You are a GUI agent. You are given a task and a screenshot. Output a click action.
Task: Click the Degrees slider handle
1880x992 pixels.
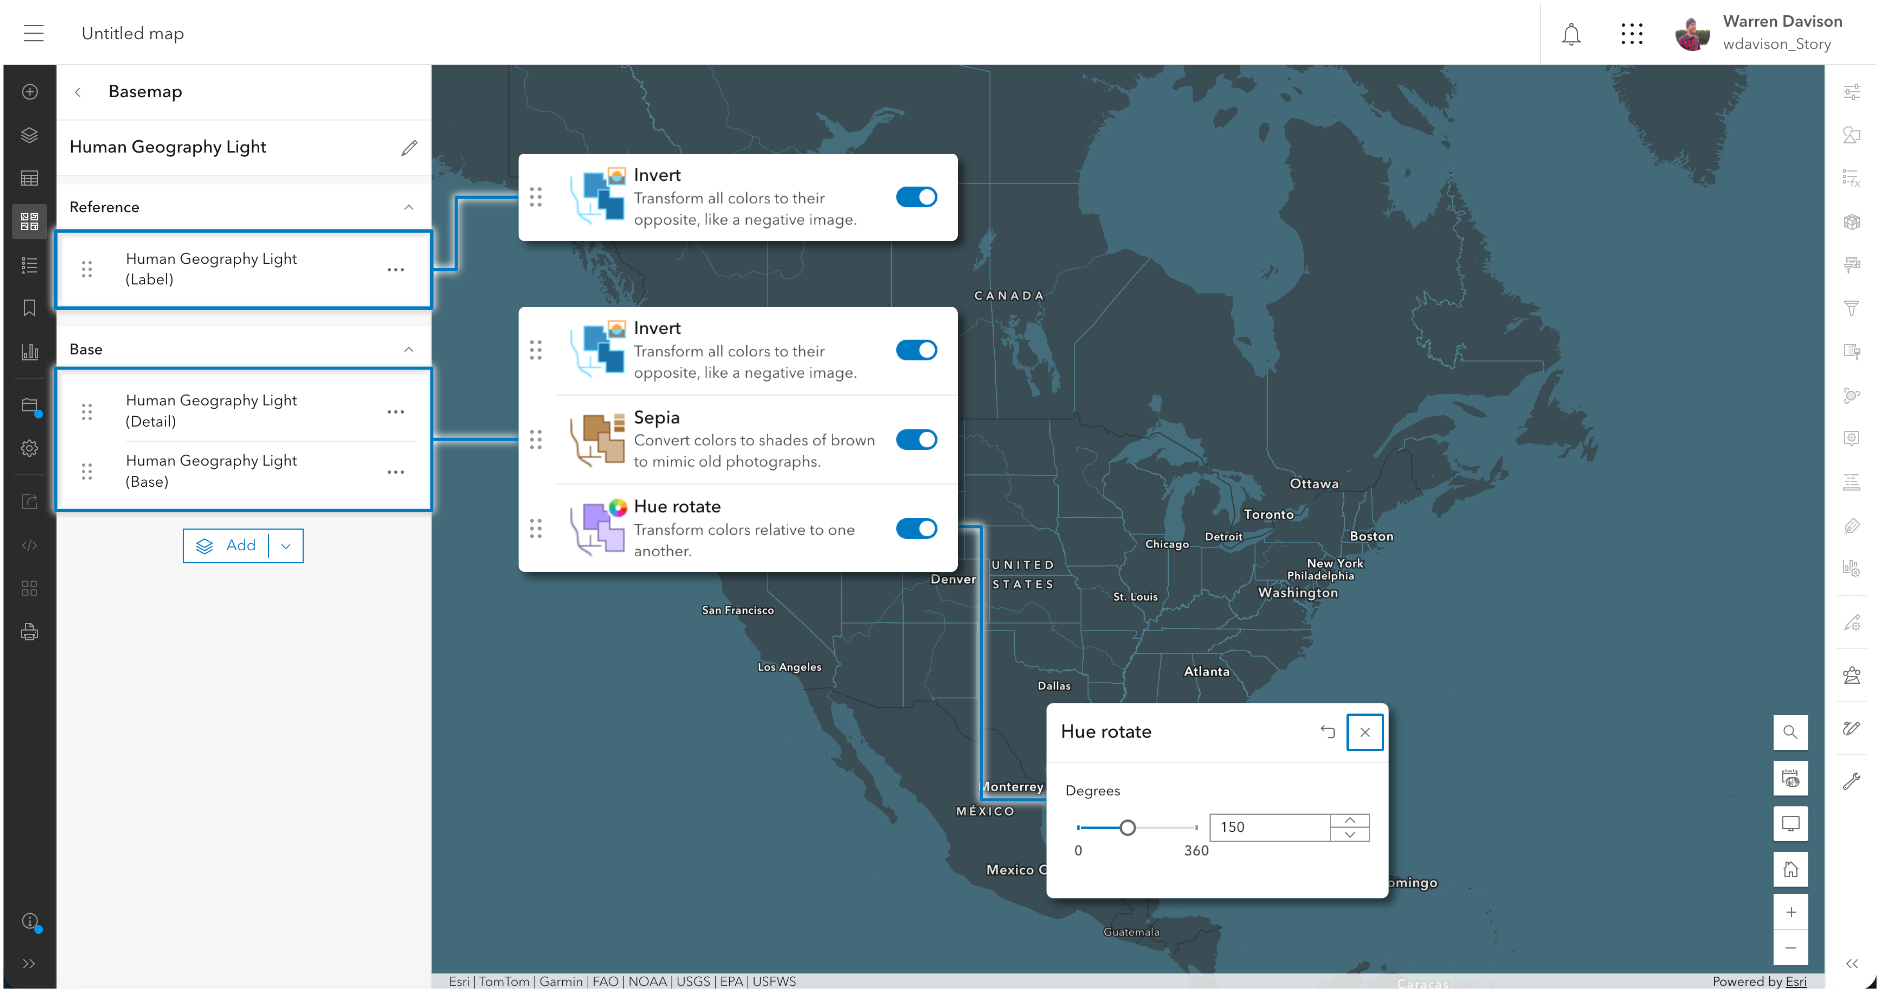1128,828
